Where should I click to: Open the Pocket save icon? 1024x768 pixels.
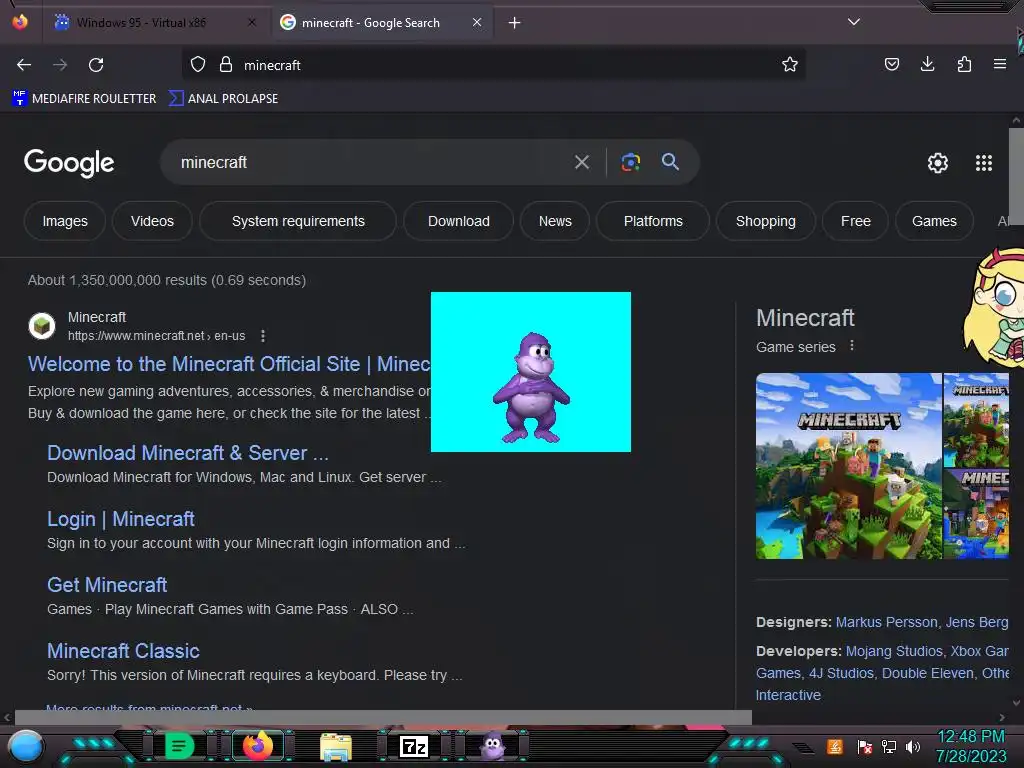pyautogui.click(x=891, y=64)
